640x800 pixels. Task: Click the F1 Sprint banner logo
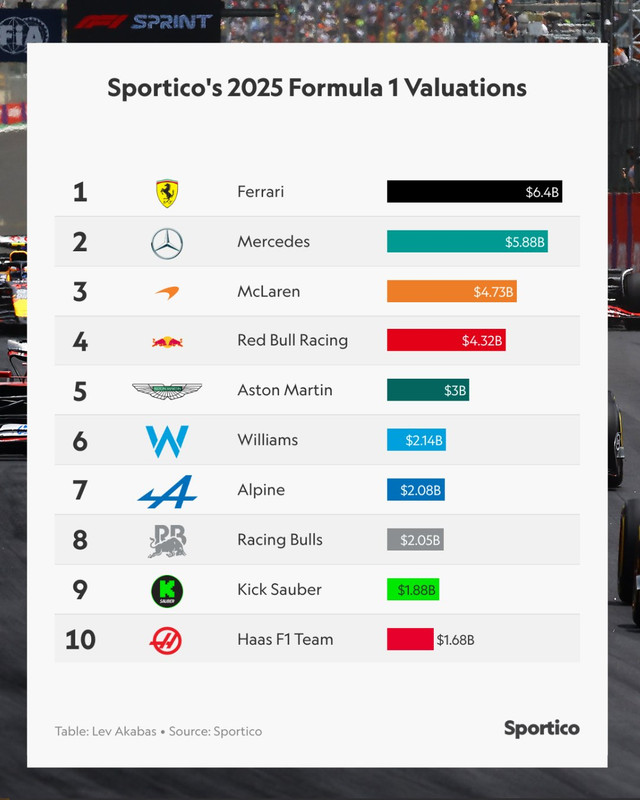click(x=143, y=21)
